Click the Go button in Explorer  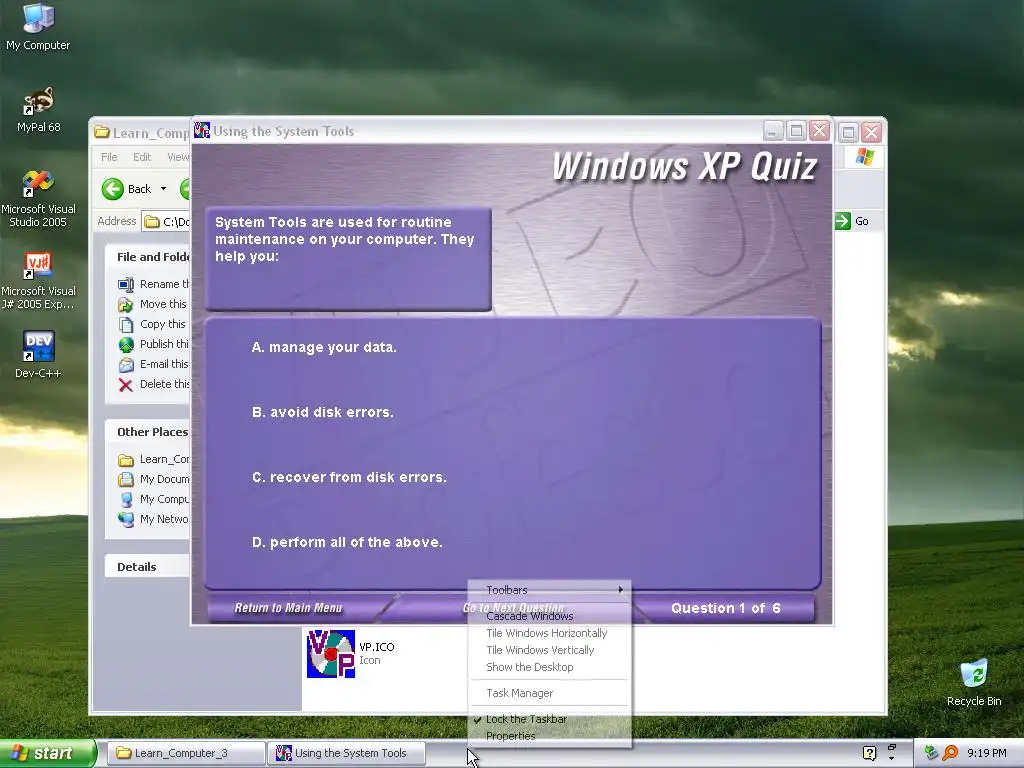pos(852,221)
